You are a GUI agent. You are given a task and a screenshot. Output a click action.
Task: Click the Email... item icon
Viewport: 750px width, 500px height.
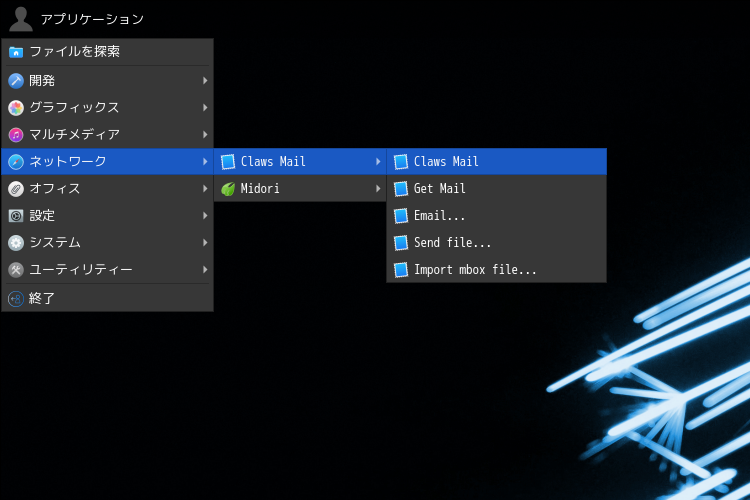(401, 216)
